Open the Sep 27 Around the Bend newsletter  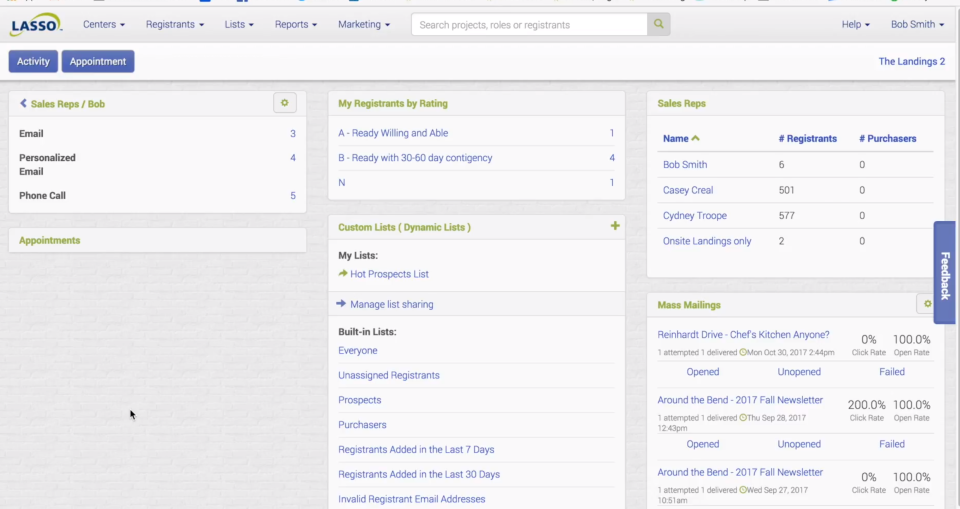pyautogui.click(x=740, y=472)
